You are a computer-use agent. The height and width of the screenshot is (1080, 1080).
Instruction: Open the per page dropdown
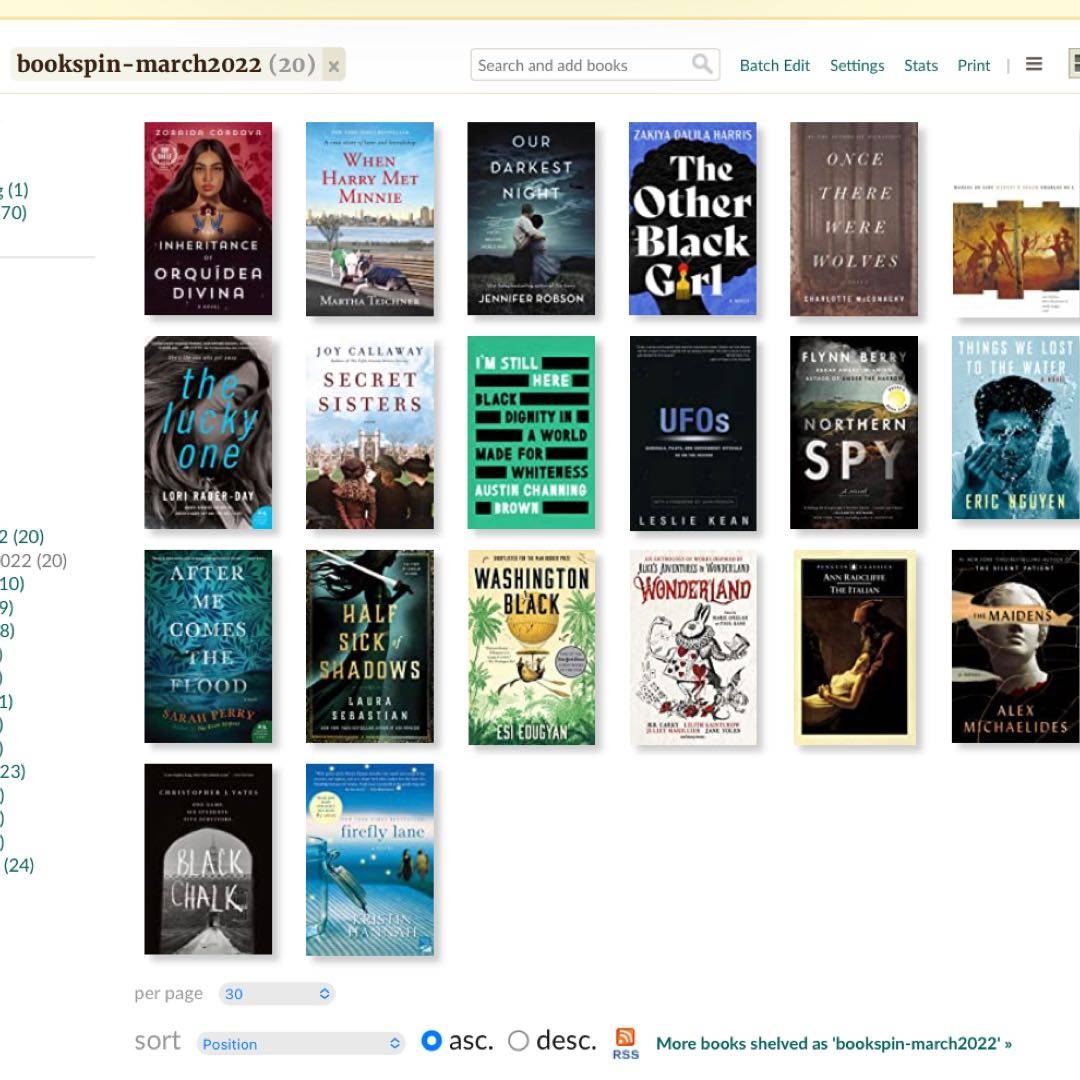277,994
